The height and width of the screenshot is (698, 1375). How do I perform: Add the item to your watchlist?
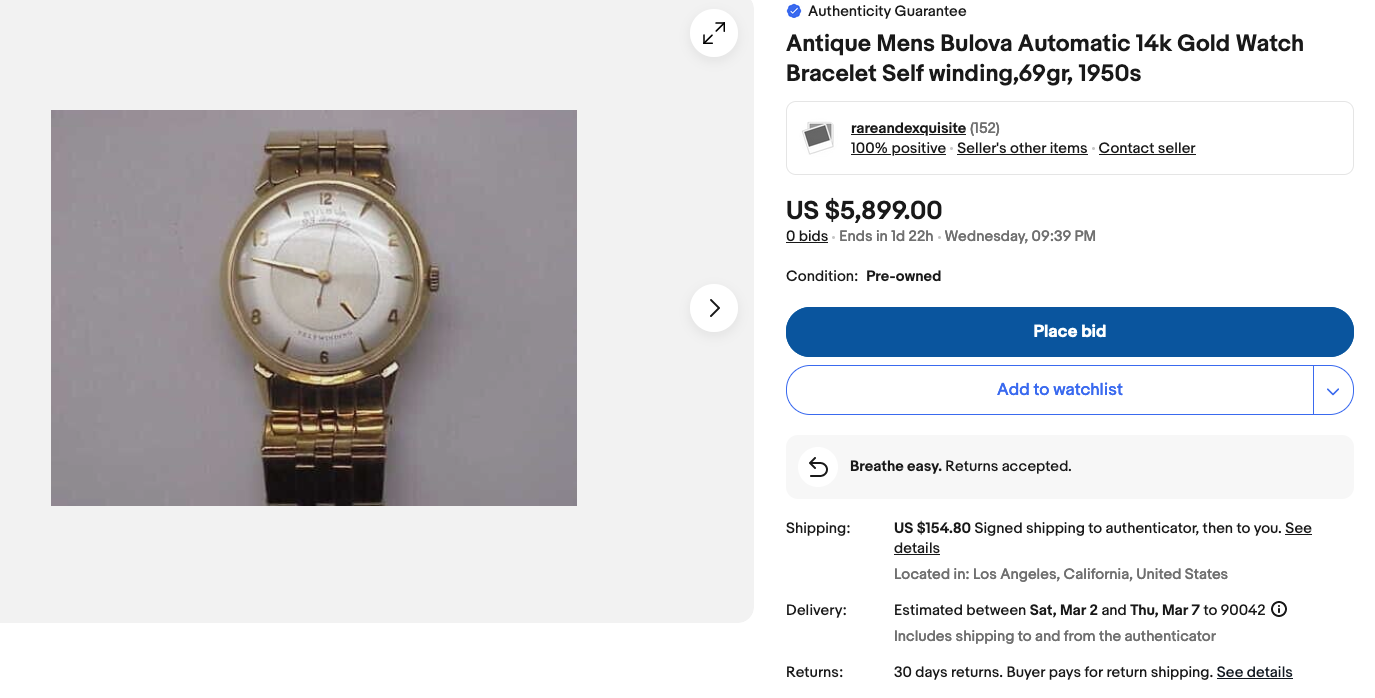coord(1059,390)
